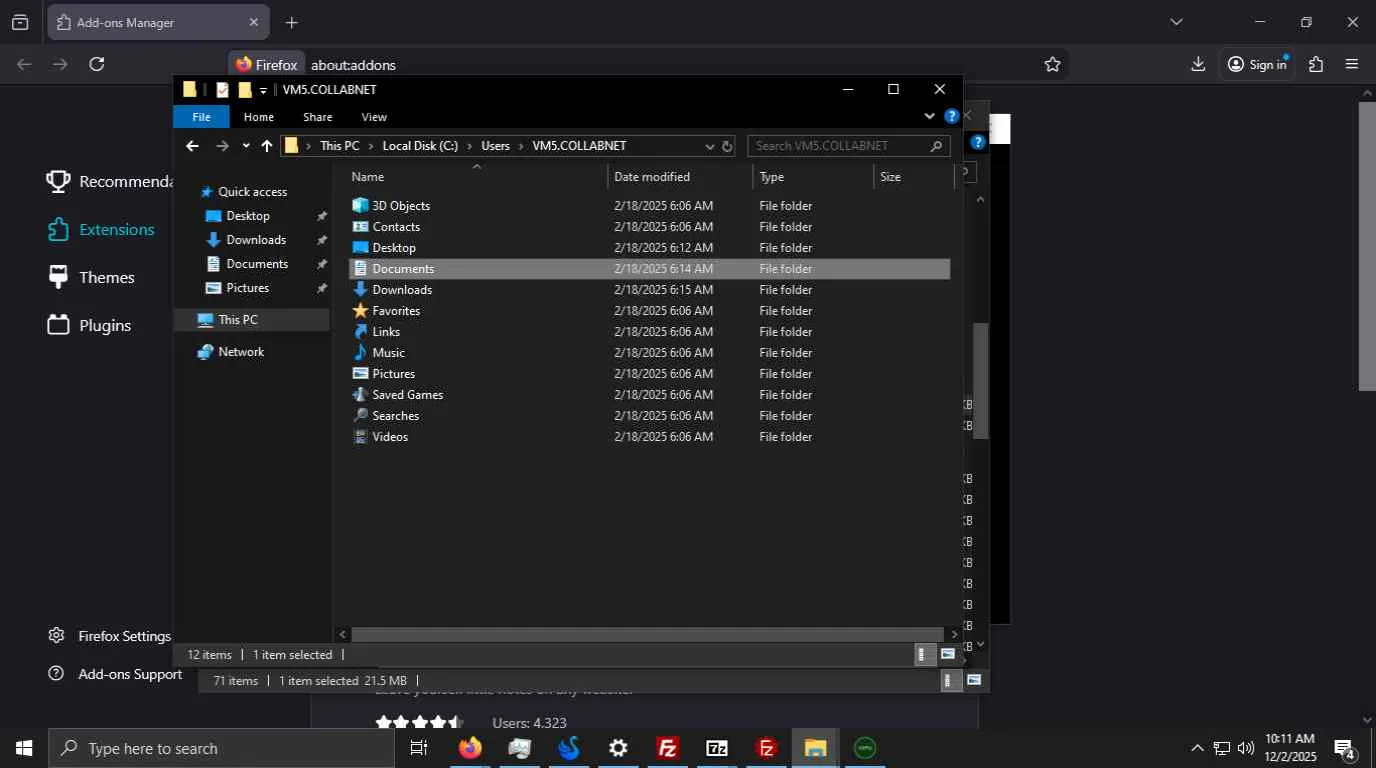Open Help in the VM5.COLLABNET window's ribbon
Viewport: 1376px width, 768px height.
click(952, 116)
